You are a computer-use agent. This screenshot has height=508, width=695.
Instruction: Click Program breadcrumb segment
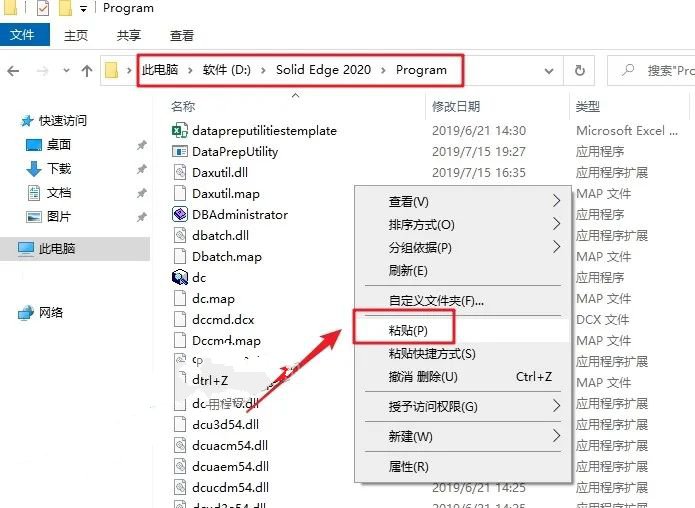pyautogui.click(x=421, y=70)
